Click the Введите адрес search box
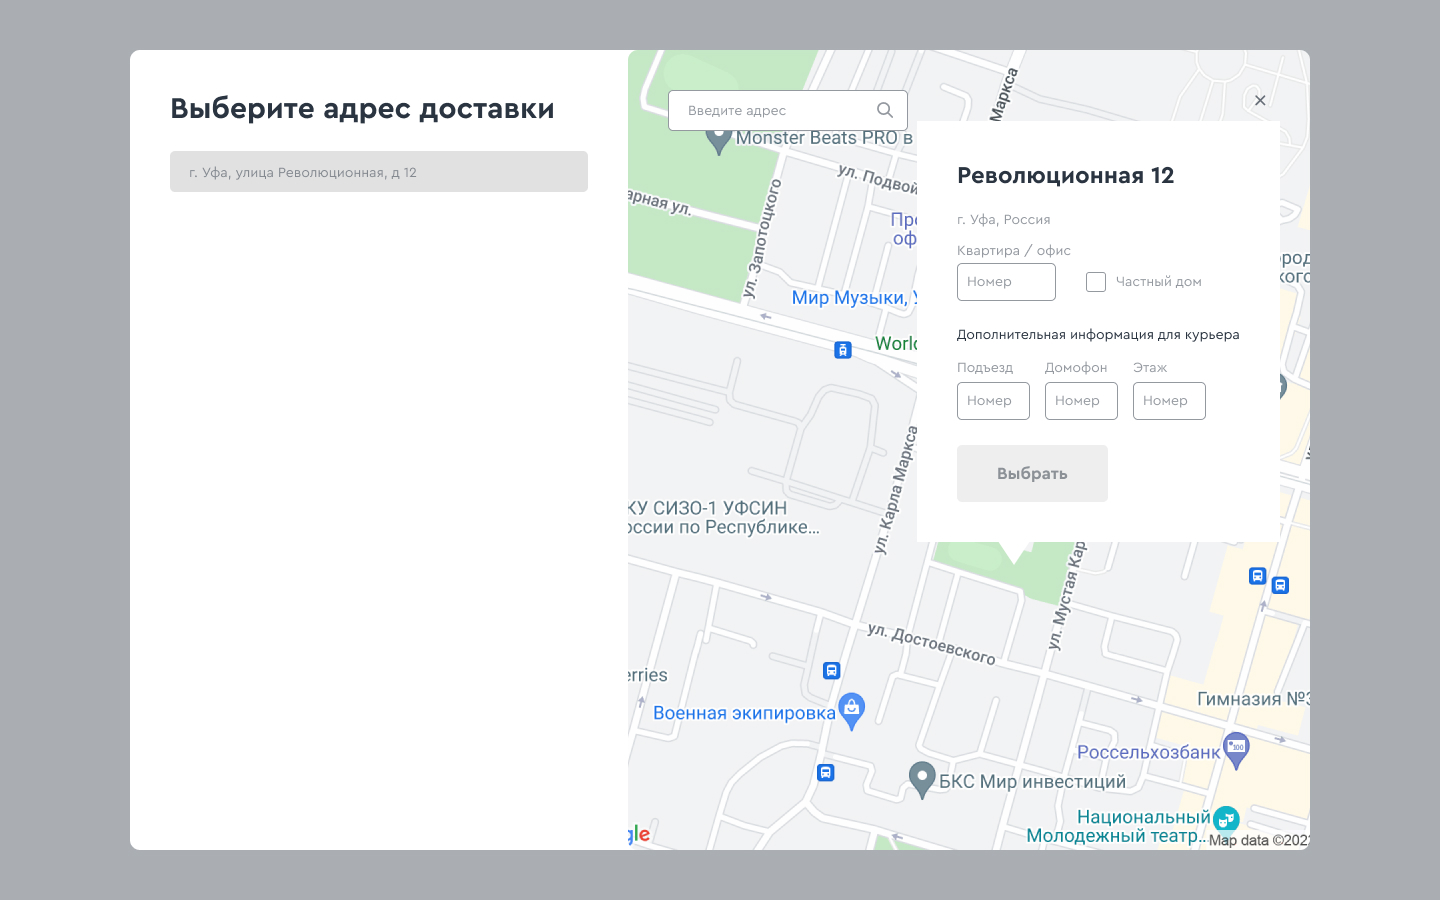Viewport: 1440px width, 900px height. click(780, 110)
